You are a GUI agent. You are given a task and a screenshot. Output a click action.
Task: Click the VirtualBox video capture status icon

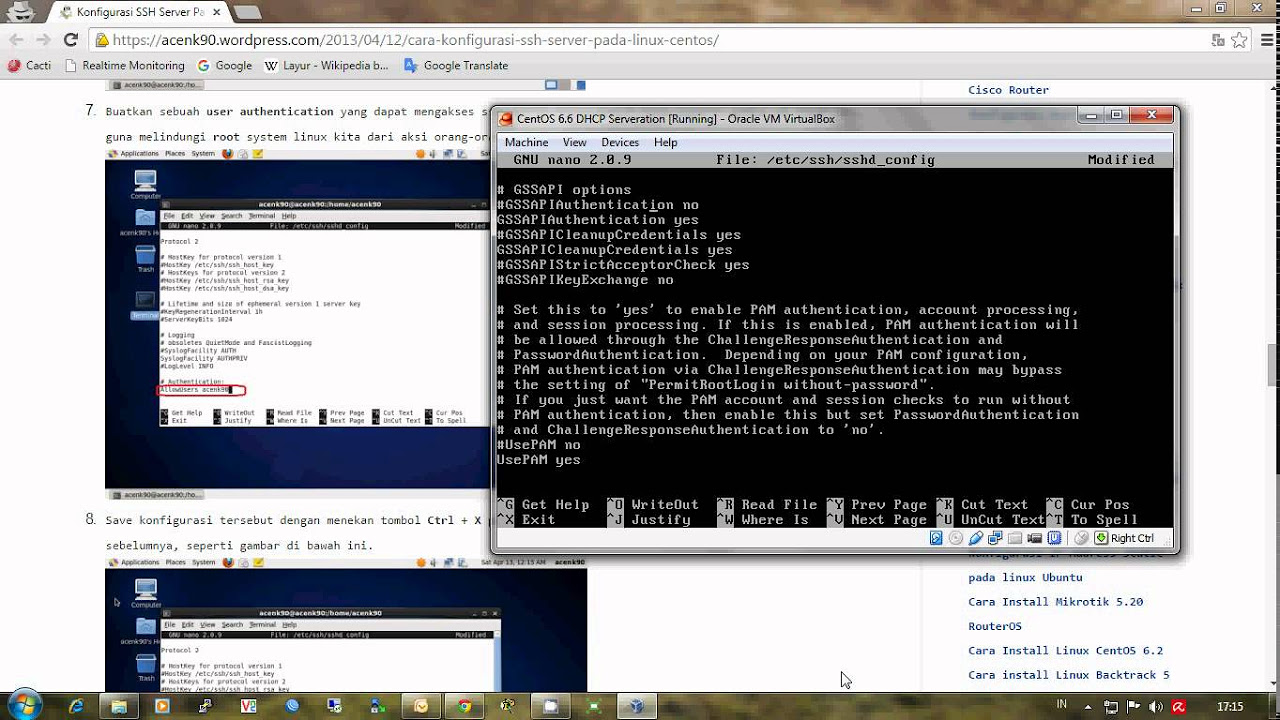click(x=1035, y=538)
